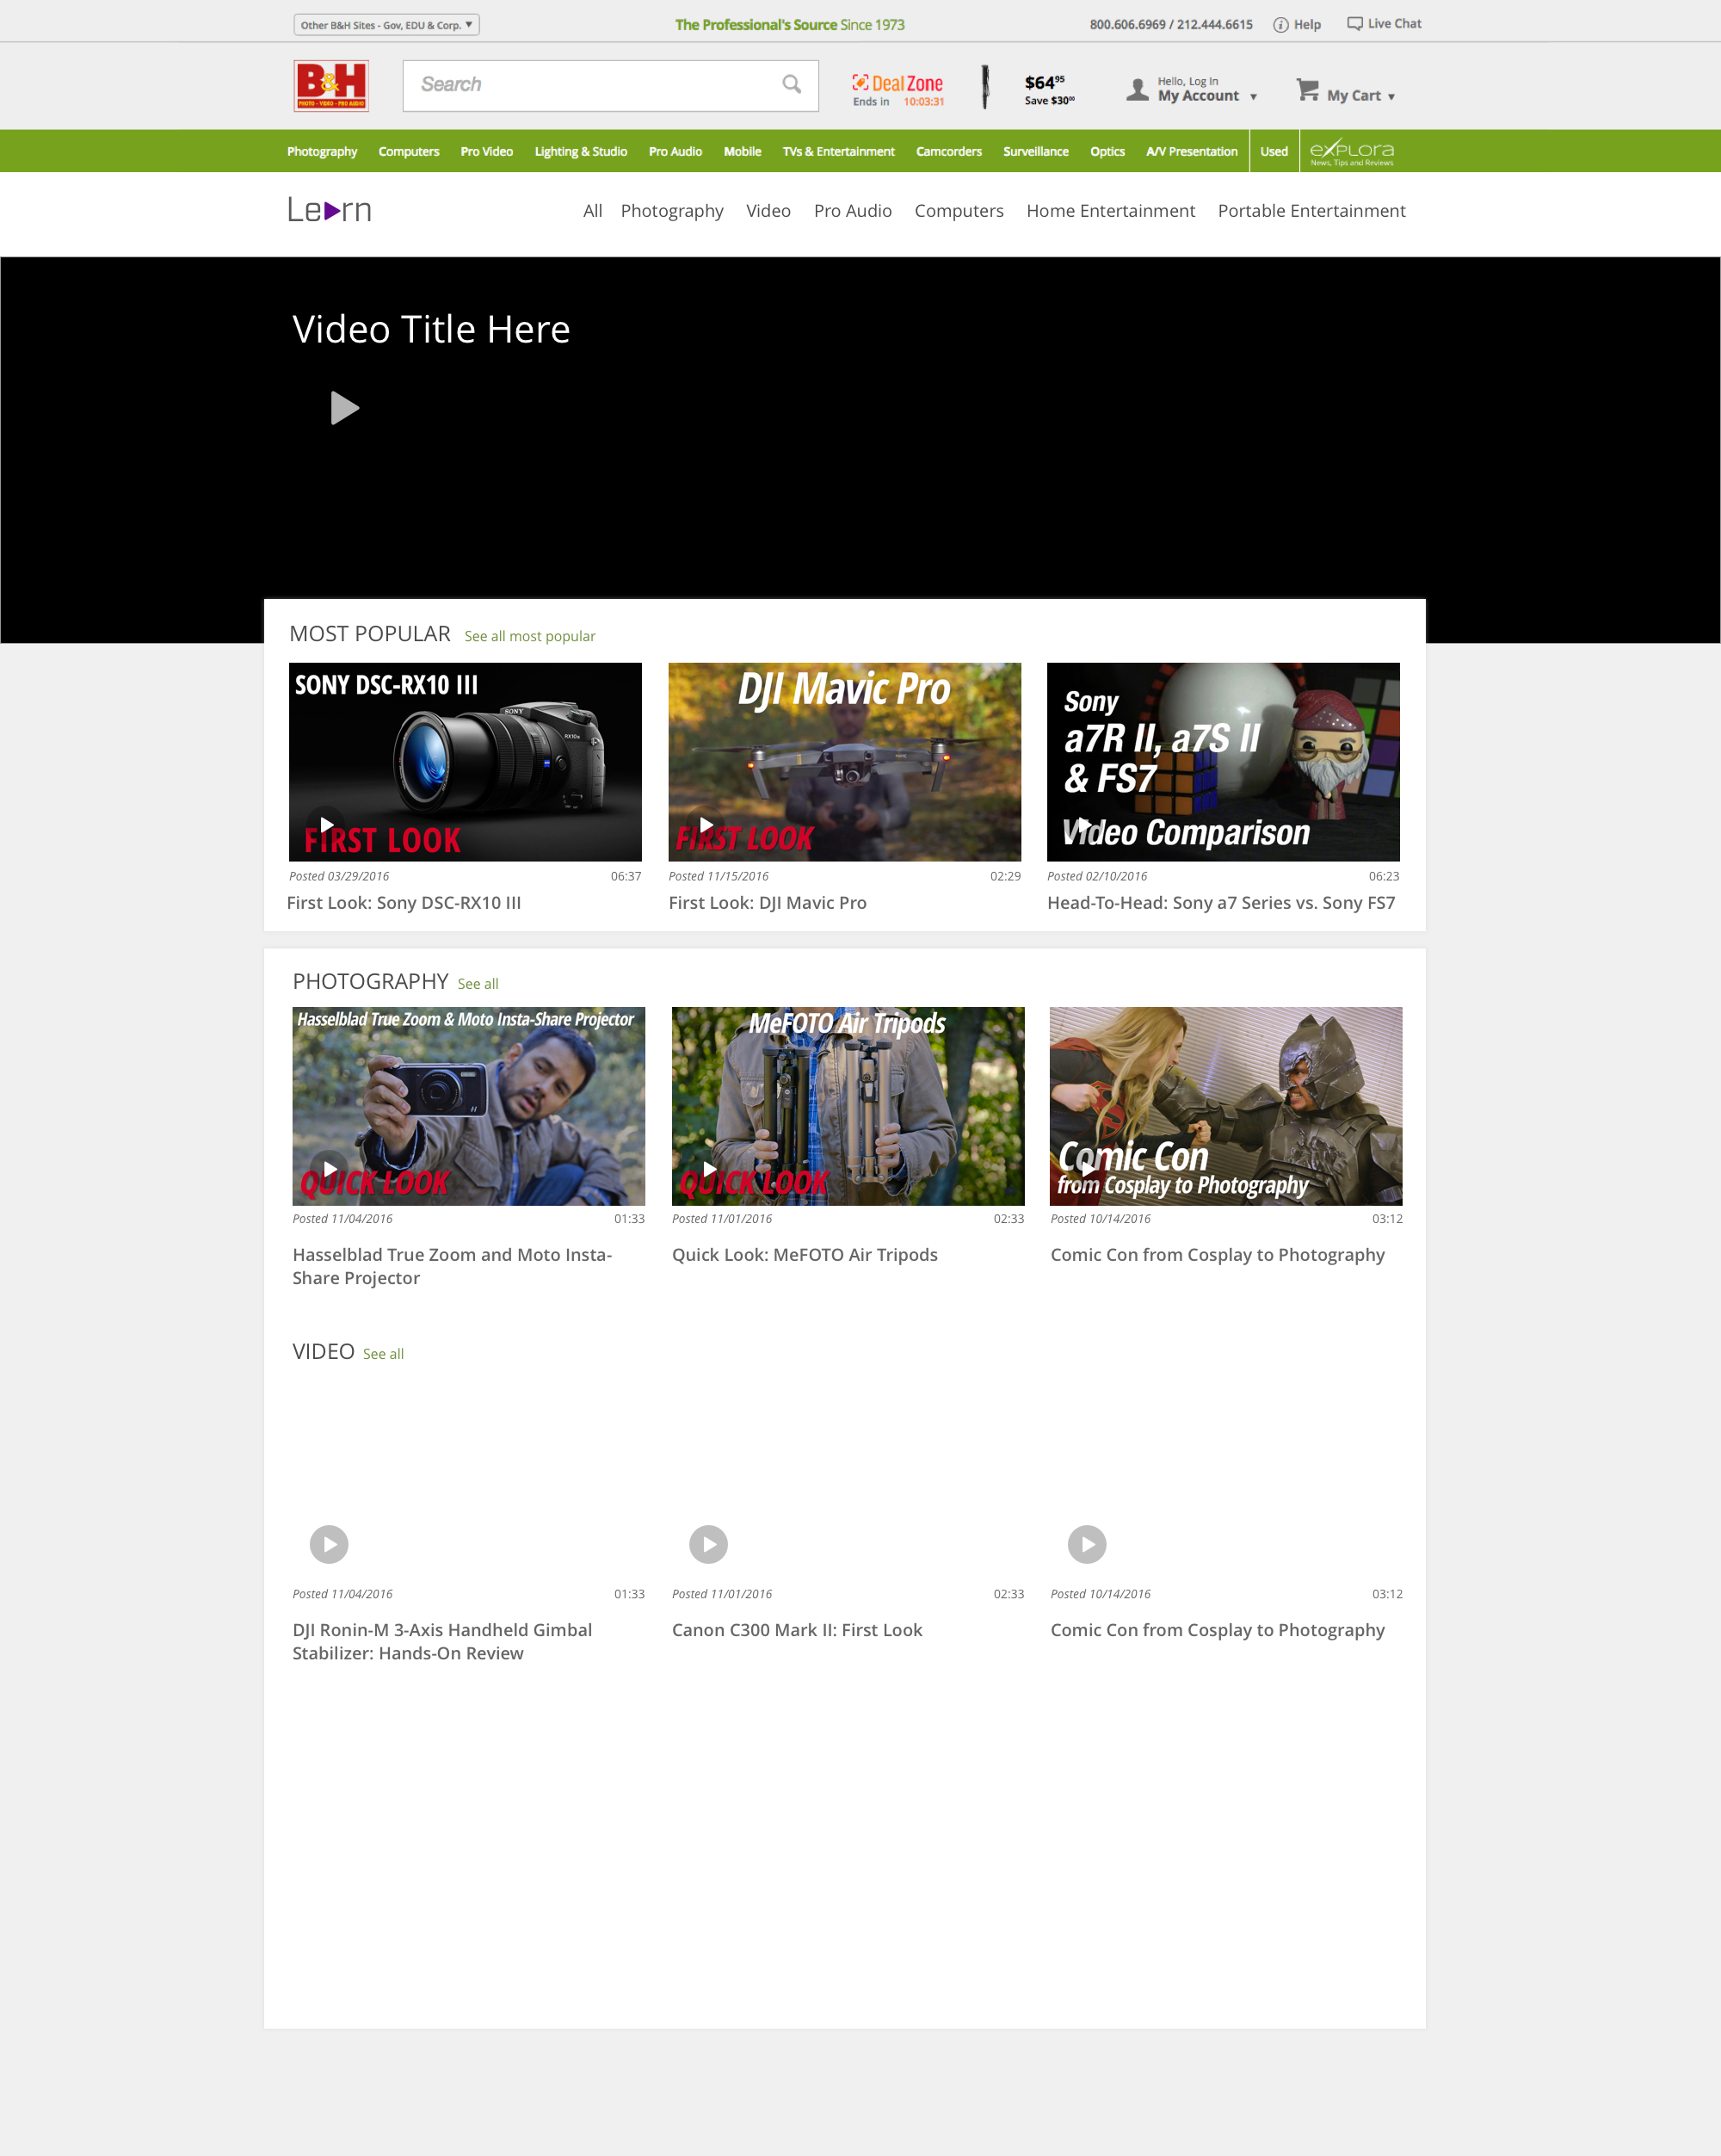This screenshot has width=1721, height=2156.
Task: Play the Sony DSC-RX10 III video
Action: (326, 825)
